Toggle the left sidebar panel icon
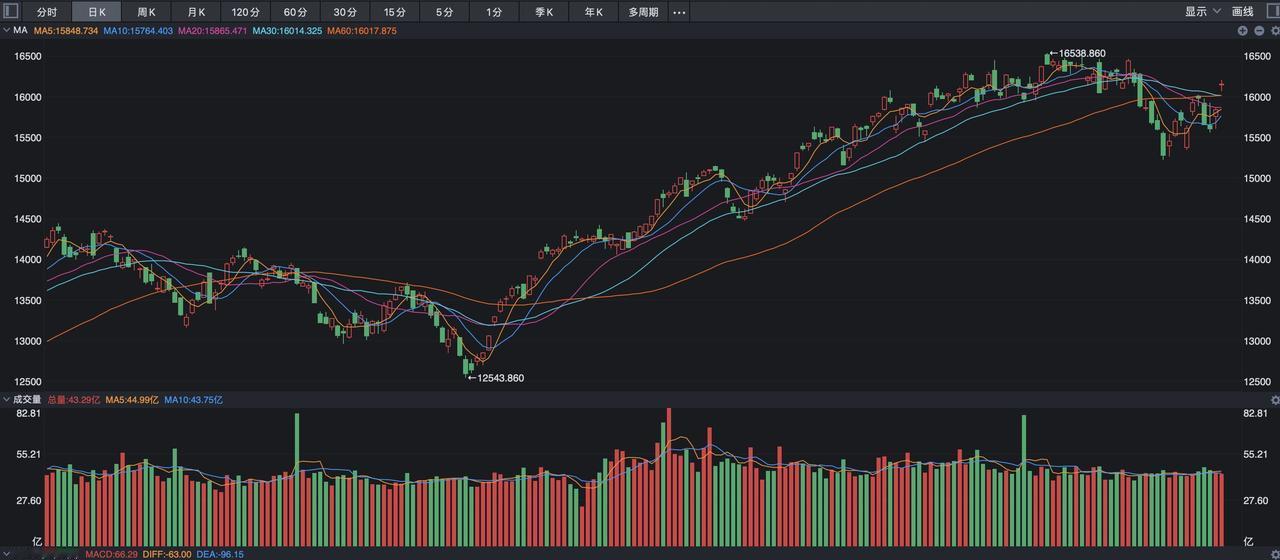 click(8, 12)
